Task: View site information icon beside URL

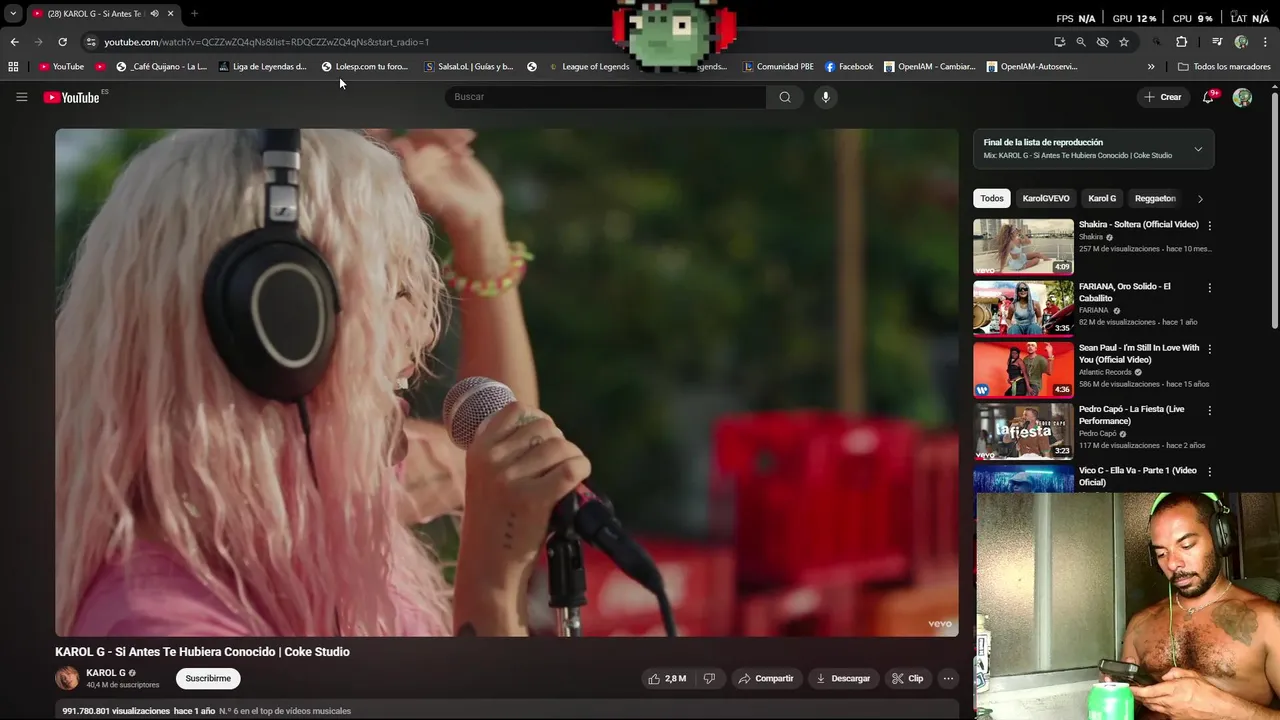Action: (x=91, y=42)
